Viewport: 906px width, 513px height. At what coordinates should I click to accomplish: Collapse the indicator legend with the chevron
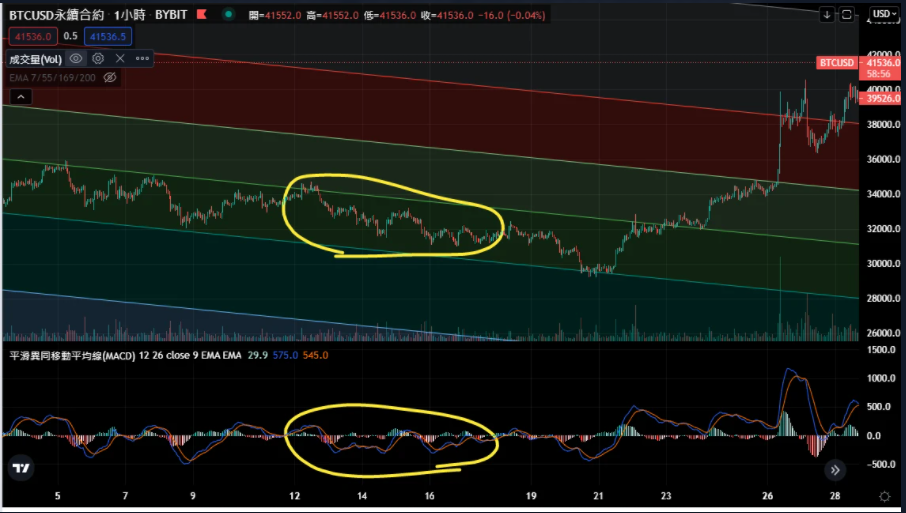(x=21, y=96)
